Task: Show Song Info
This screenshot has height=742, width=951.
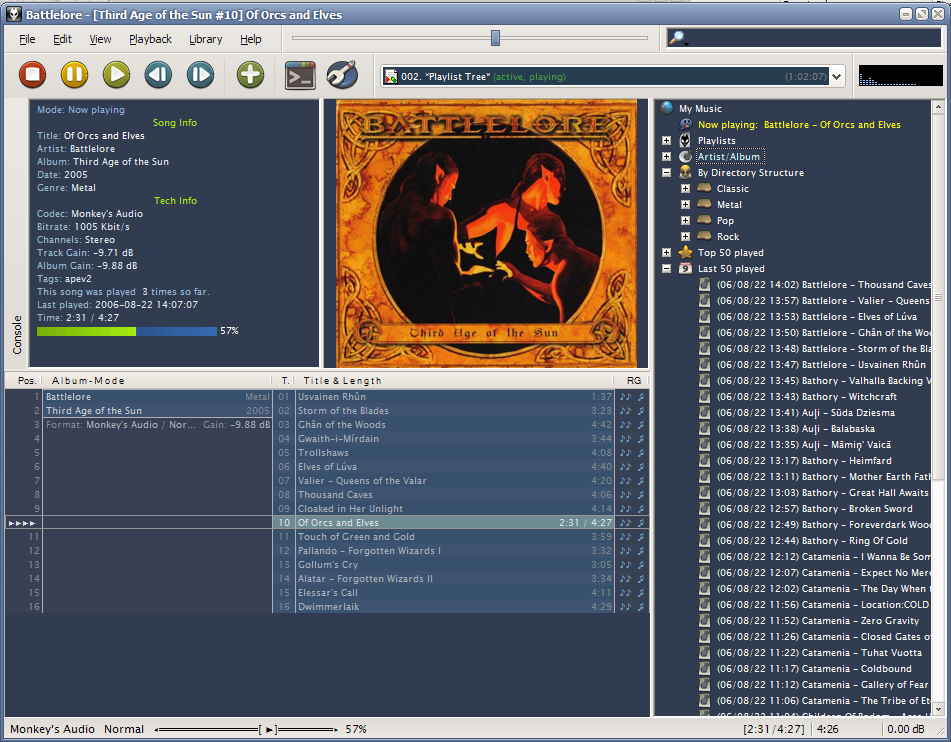Action: 174,123
